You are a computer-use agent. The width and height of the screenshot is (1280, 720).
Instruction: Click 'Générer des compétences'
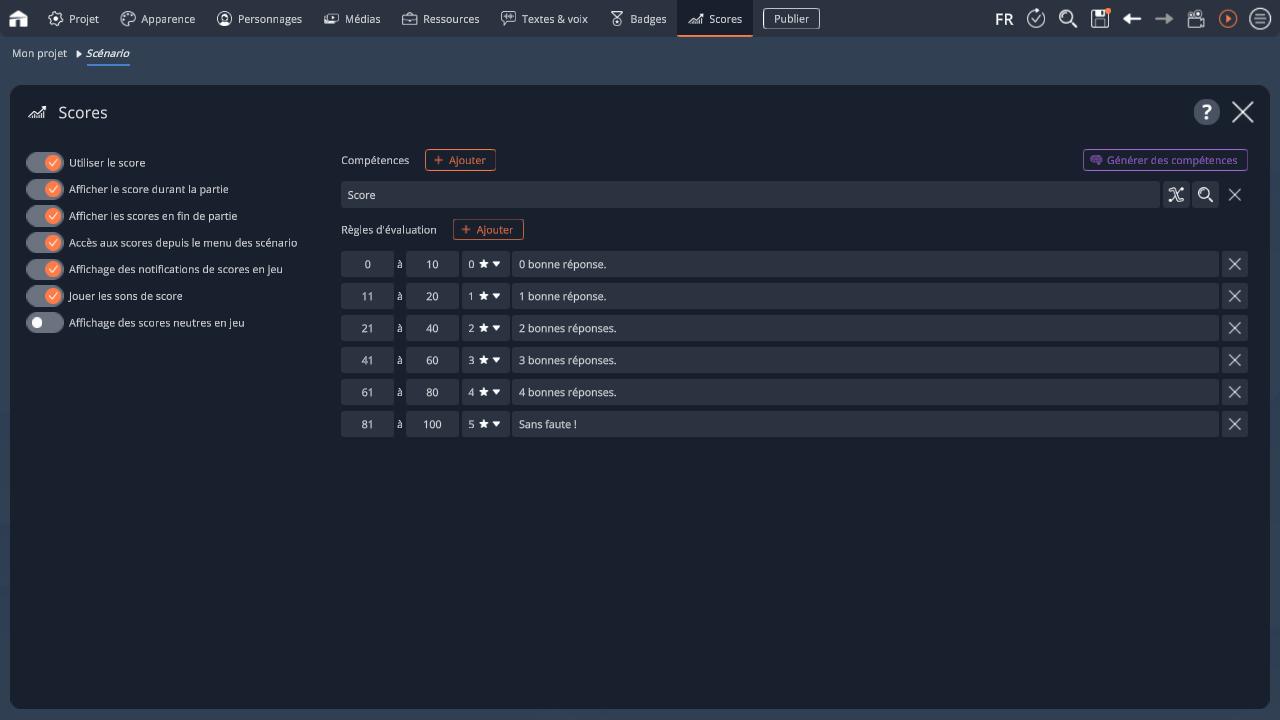click(x=1165, y=160)
